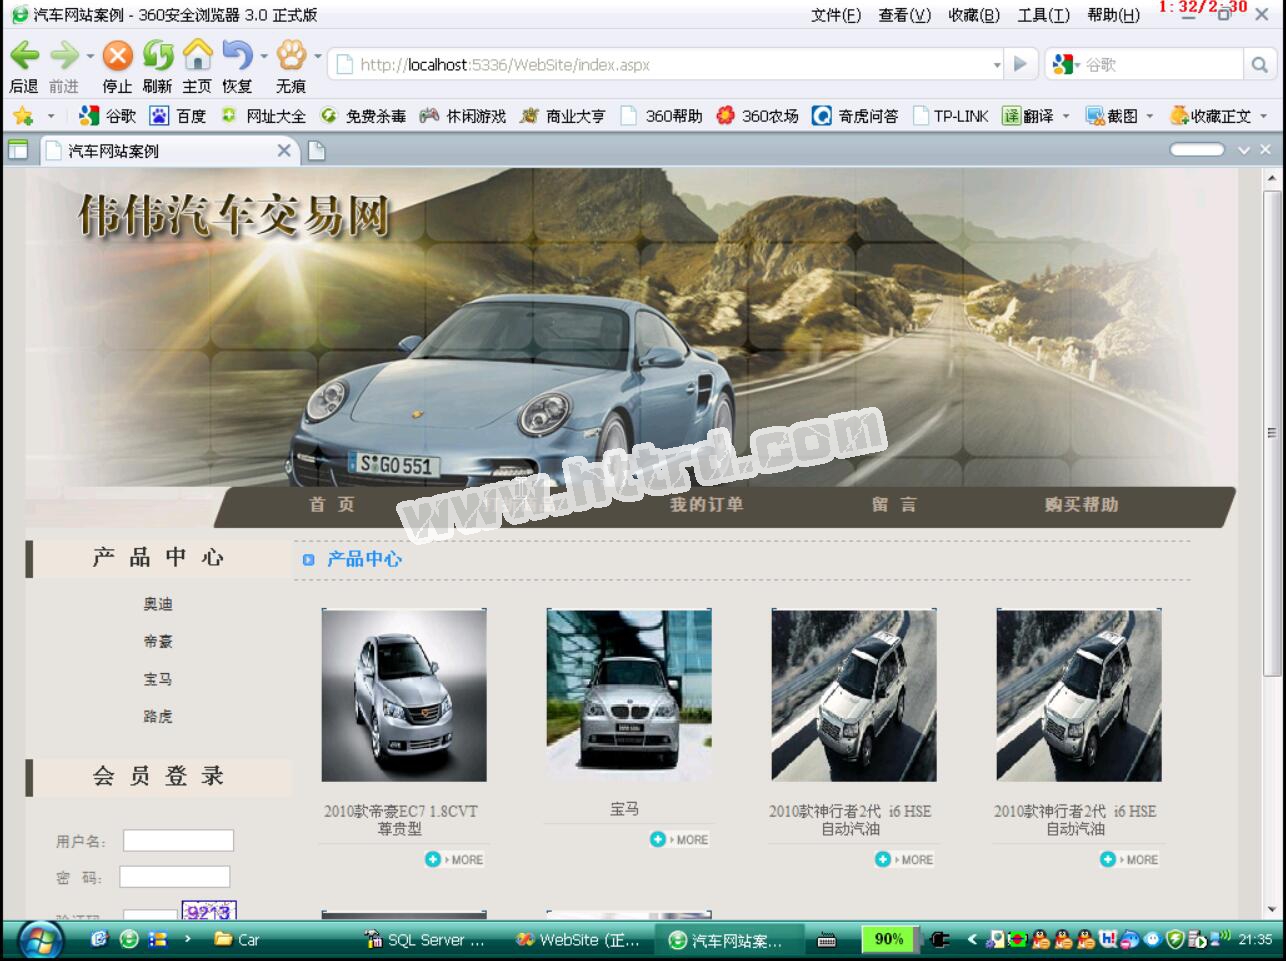Click the favorites star icon

23,116
